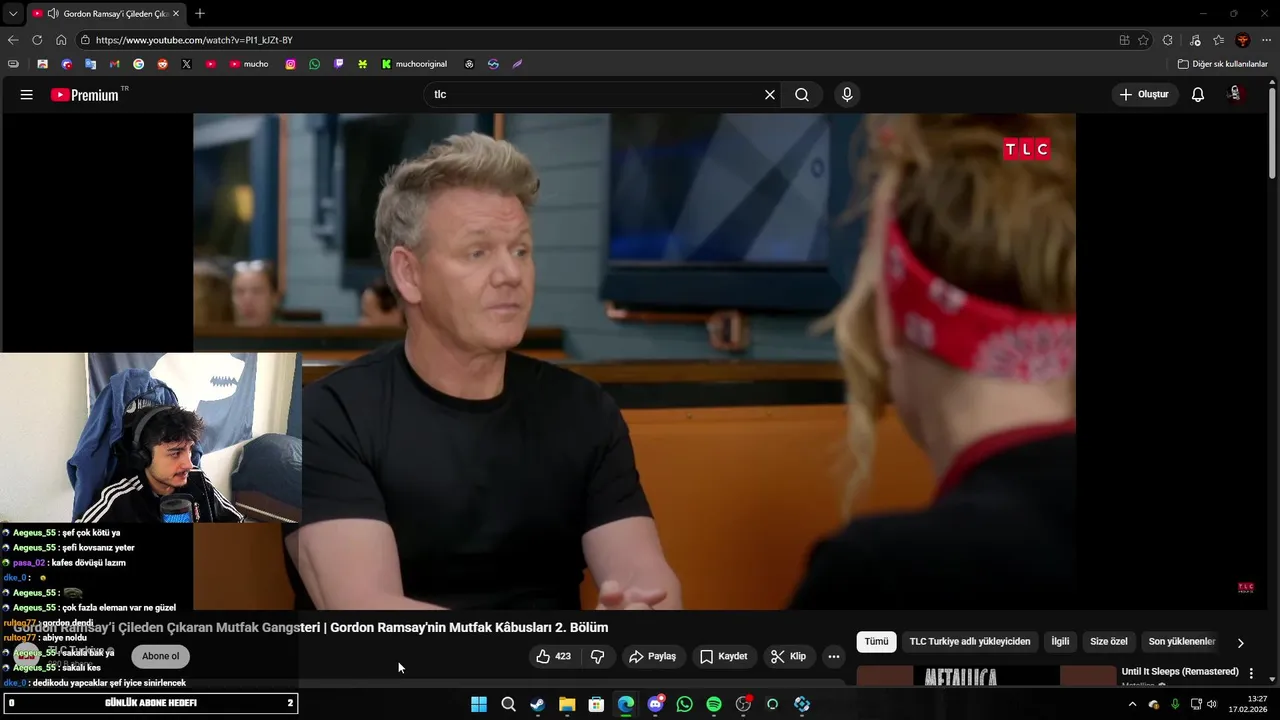Open the Reddit bookmark icon
This screenshot has height=720, width=1280.
click(x=163, y=64)
